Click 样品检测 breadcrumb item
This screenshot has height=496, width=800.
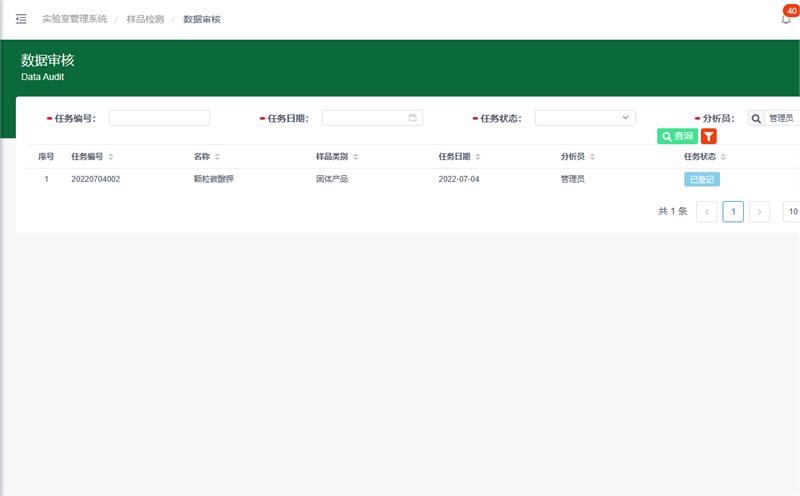pos(145,19)
